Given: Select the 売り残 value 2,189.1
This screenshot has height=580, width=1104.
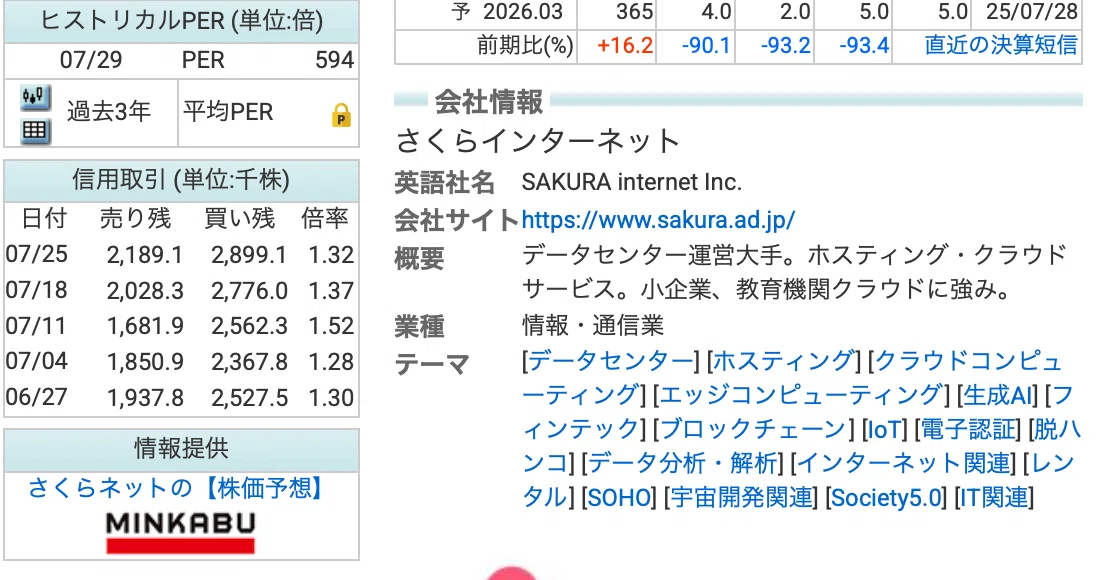Looking at the screenshot, I should point(145,255).
